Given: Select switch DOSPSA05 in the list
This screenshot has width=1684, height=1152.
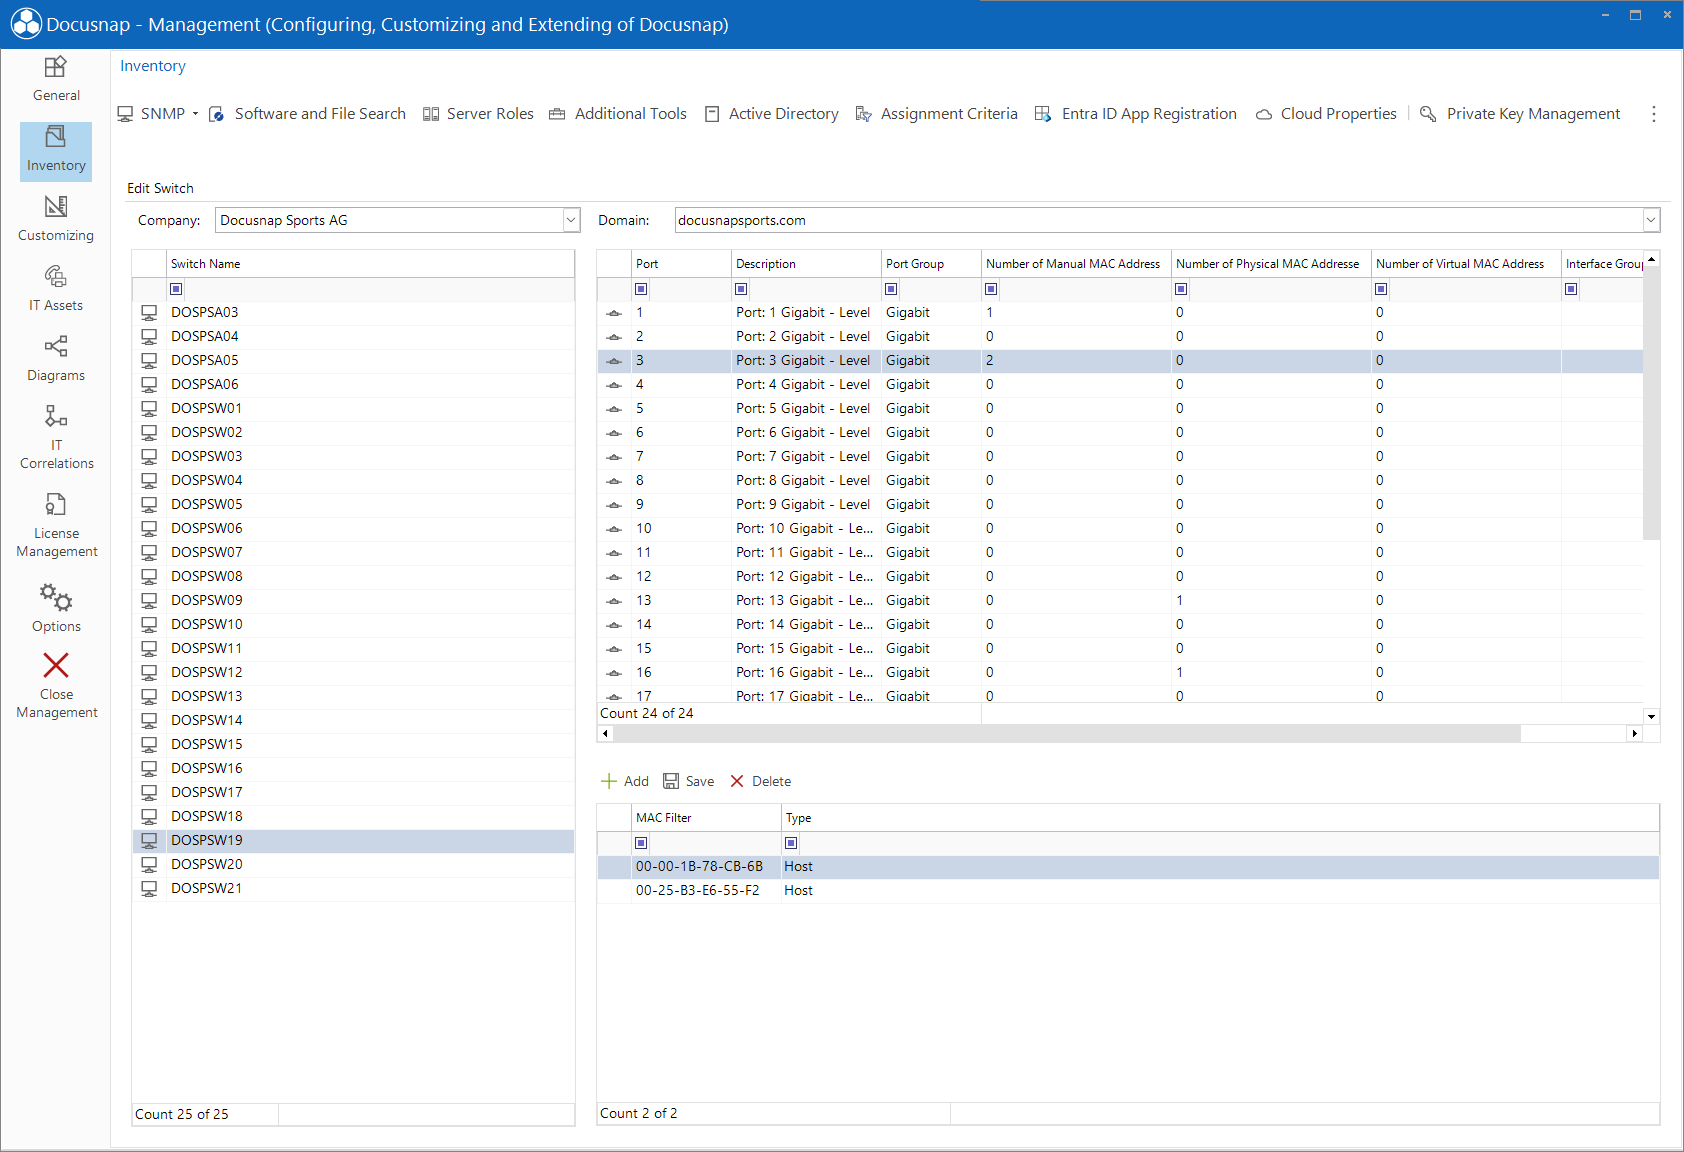Looking at the screenshot, I should 353,360.
